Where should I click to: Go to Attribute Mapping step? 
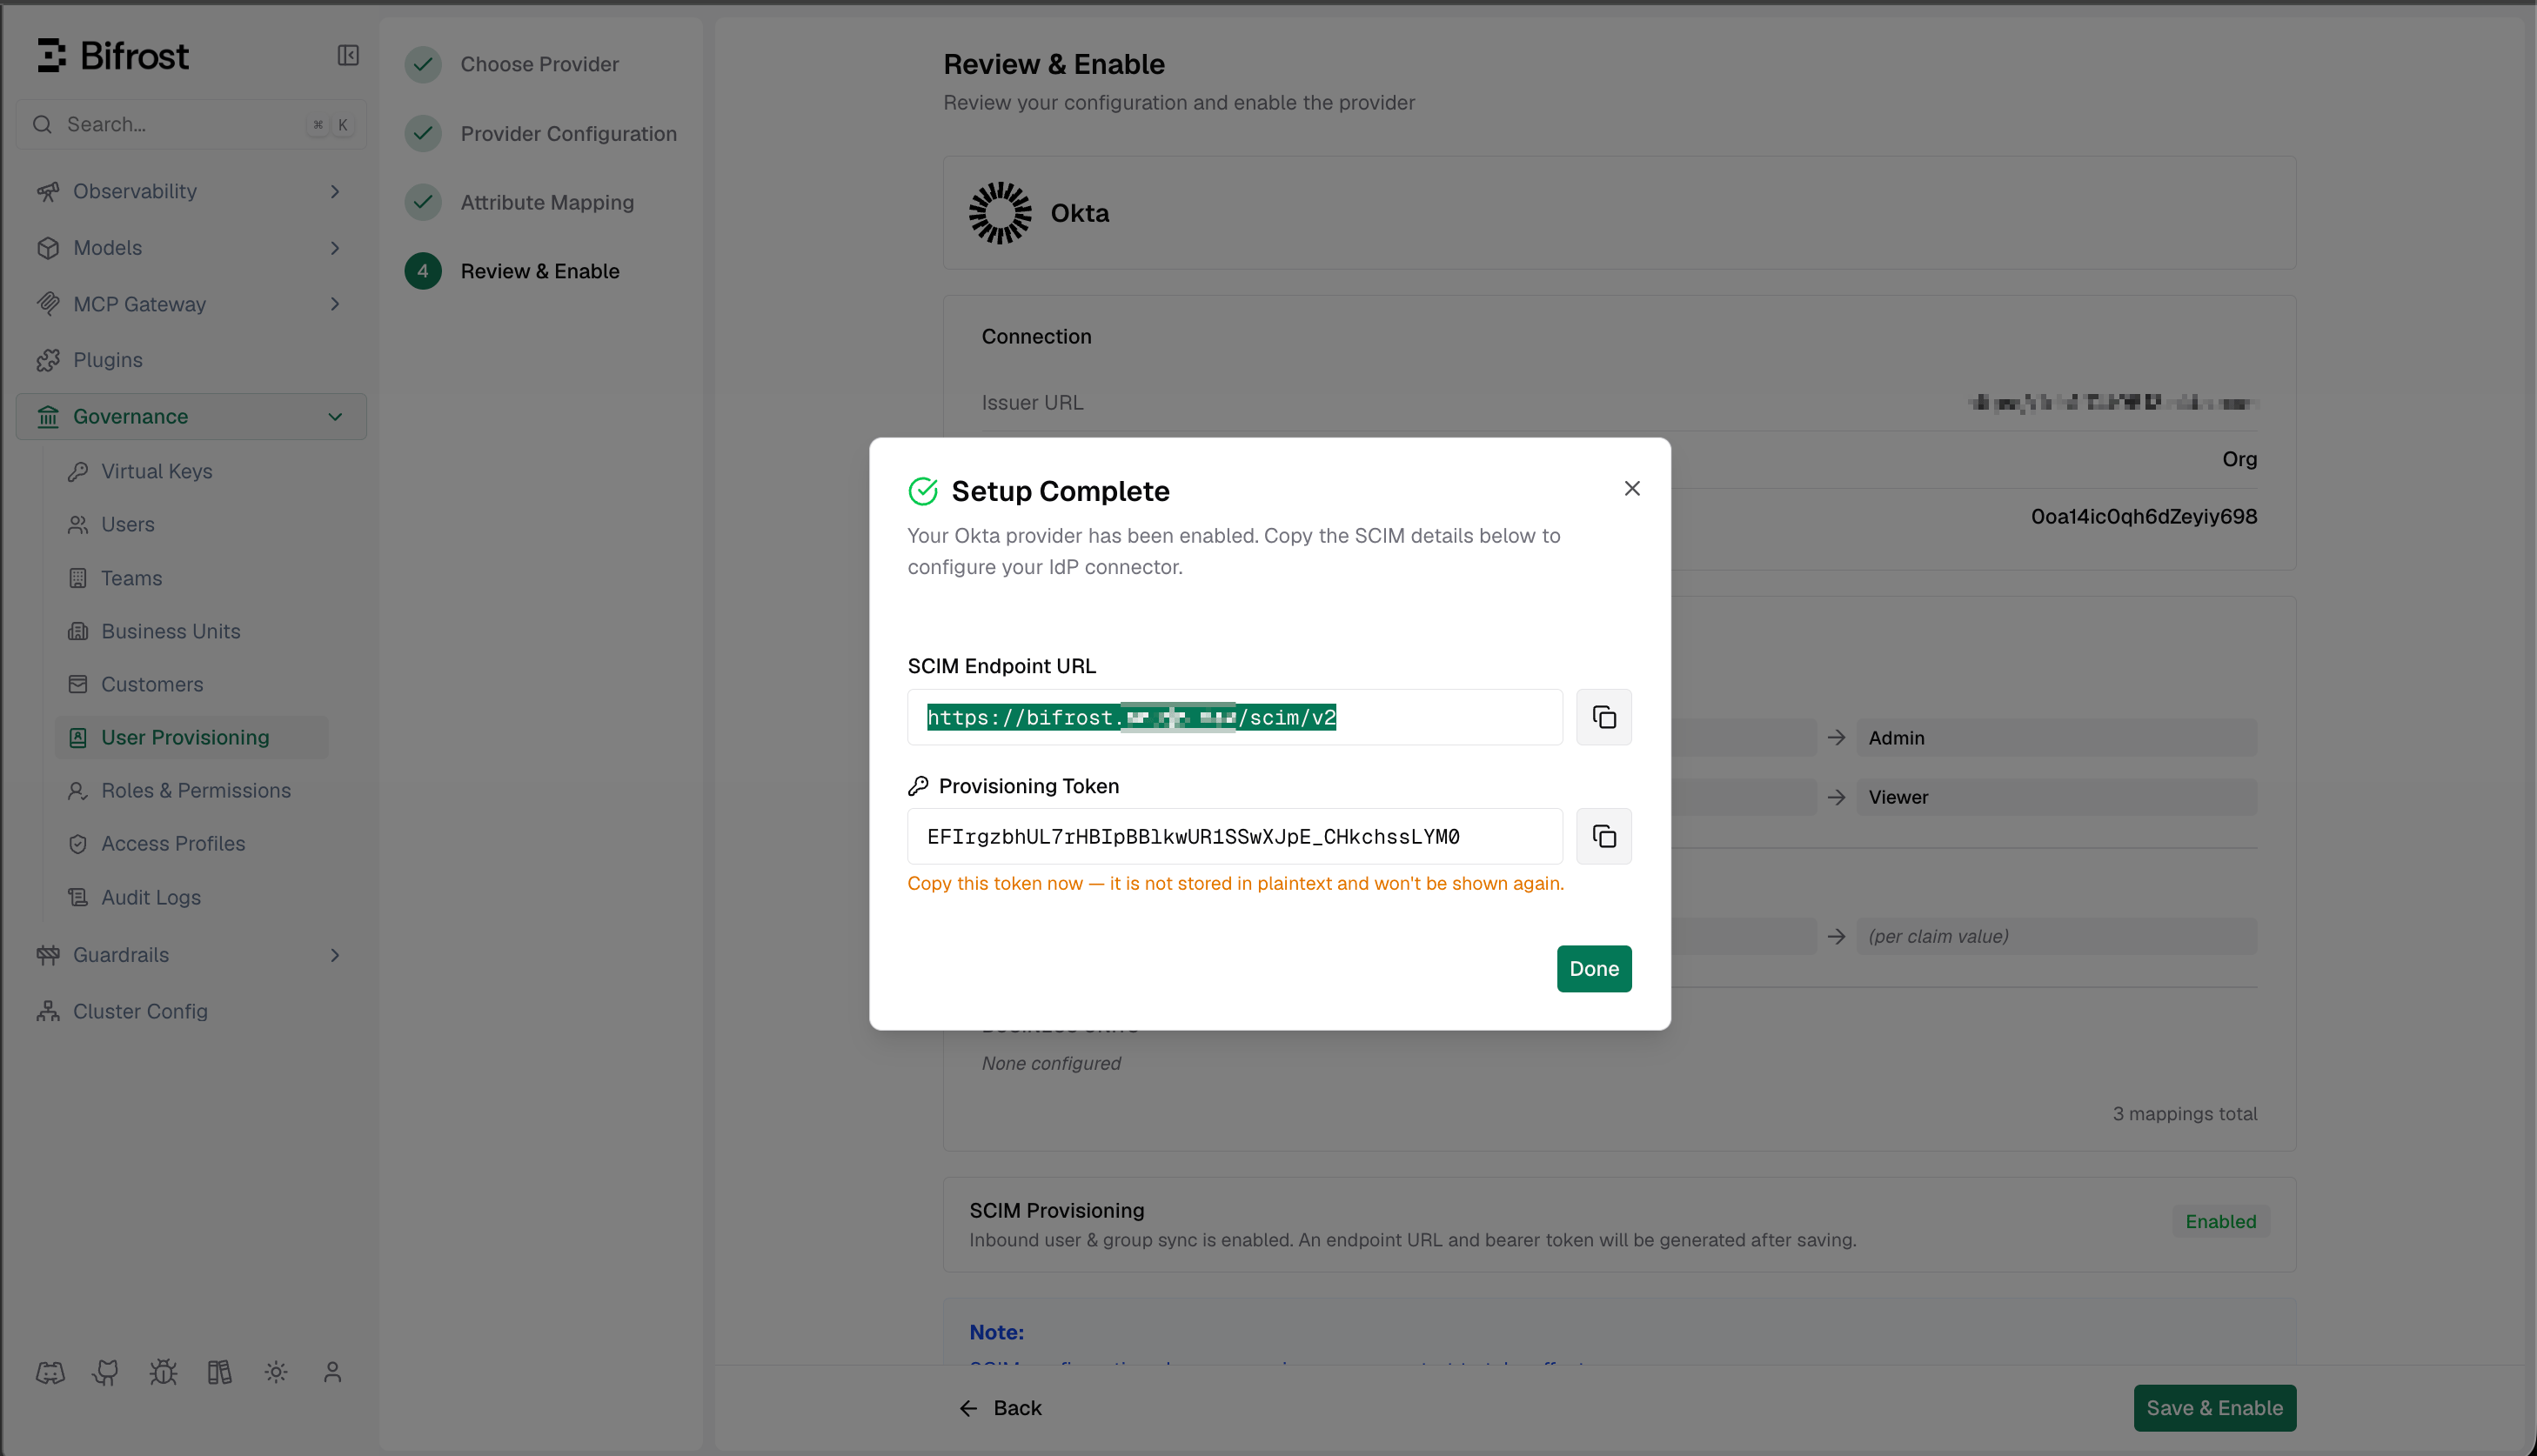point(519,202)
